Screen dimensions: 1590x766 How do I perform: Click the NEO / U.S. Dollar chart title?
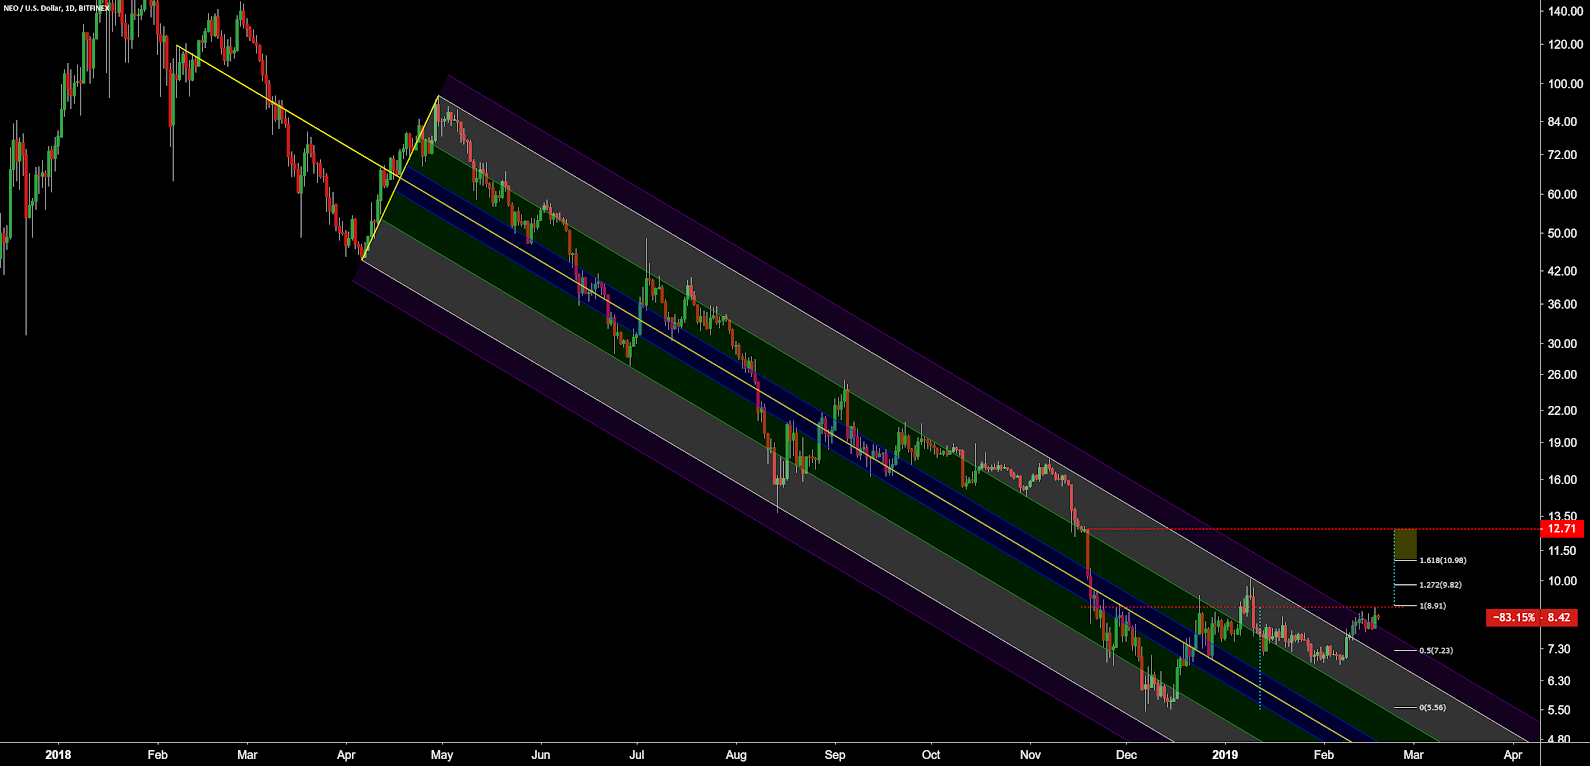57,8
